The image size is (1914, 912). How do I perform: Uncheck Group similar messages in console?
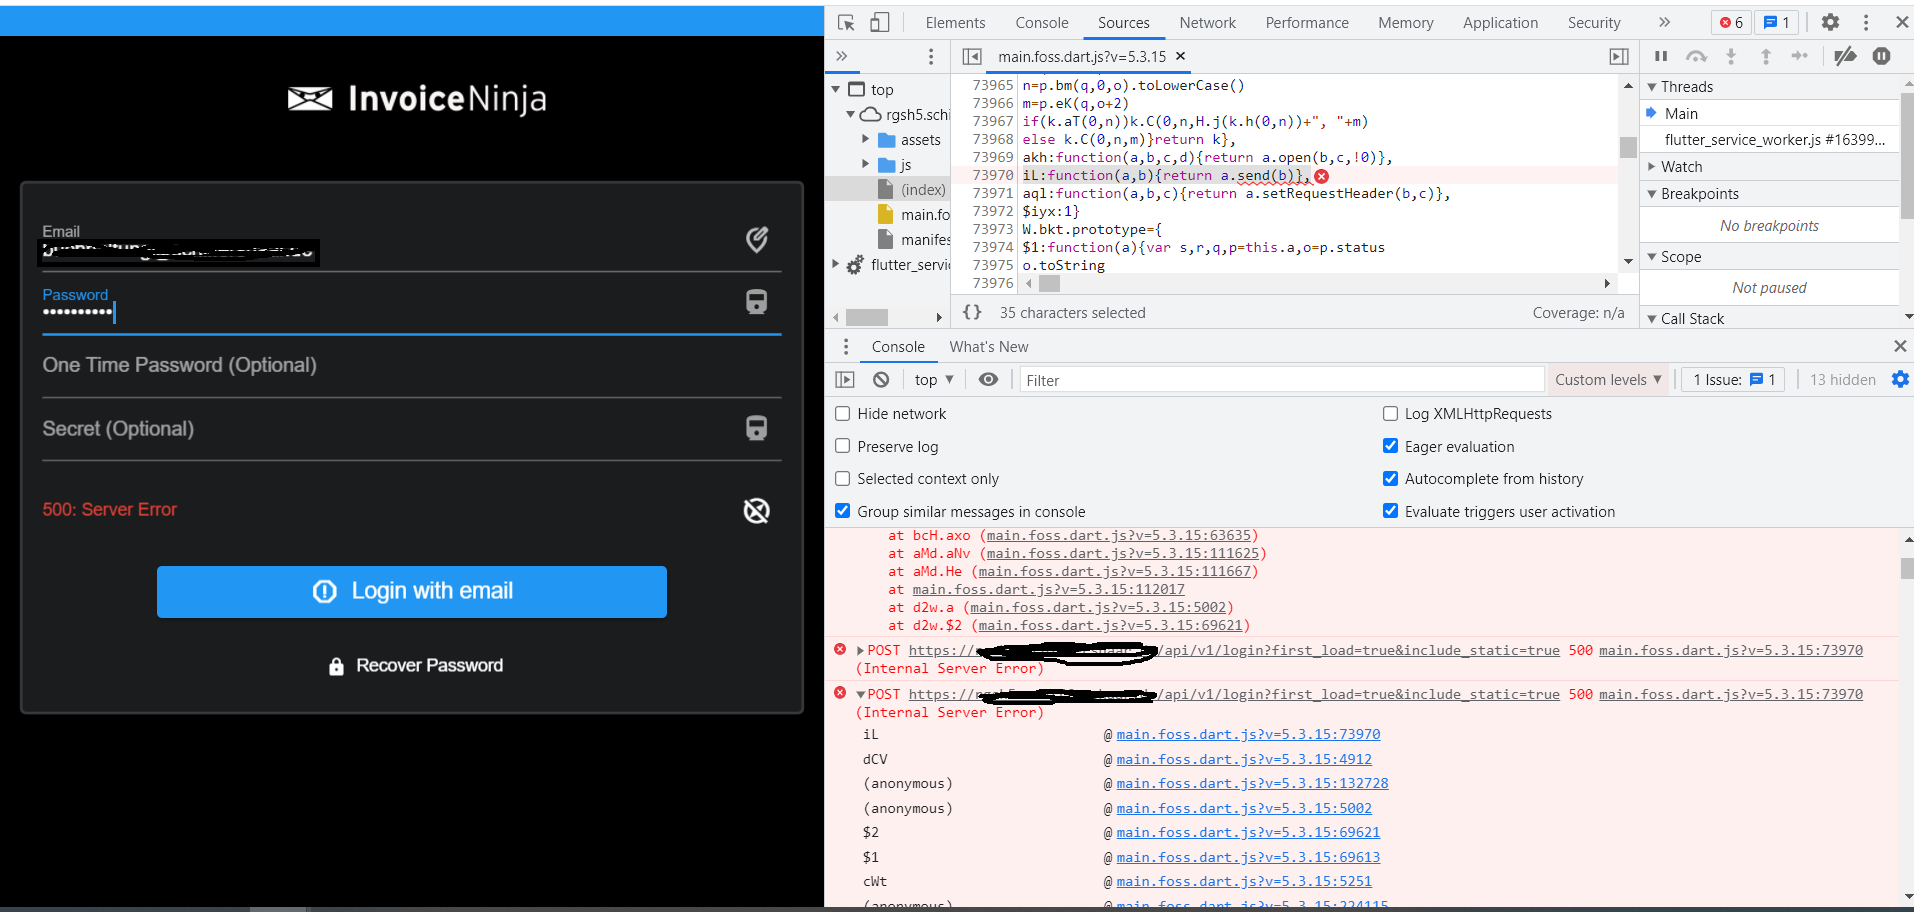click(x=843, y=511)
